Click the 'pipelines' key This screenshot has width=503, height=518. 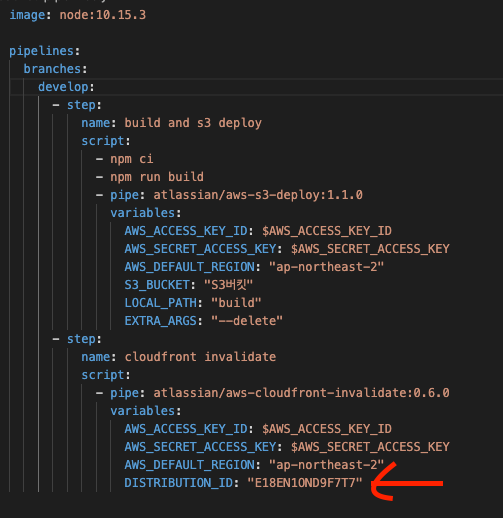[42, 51]
